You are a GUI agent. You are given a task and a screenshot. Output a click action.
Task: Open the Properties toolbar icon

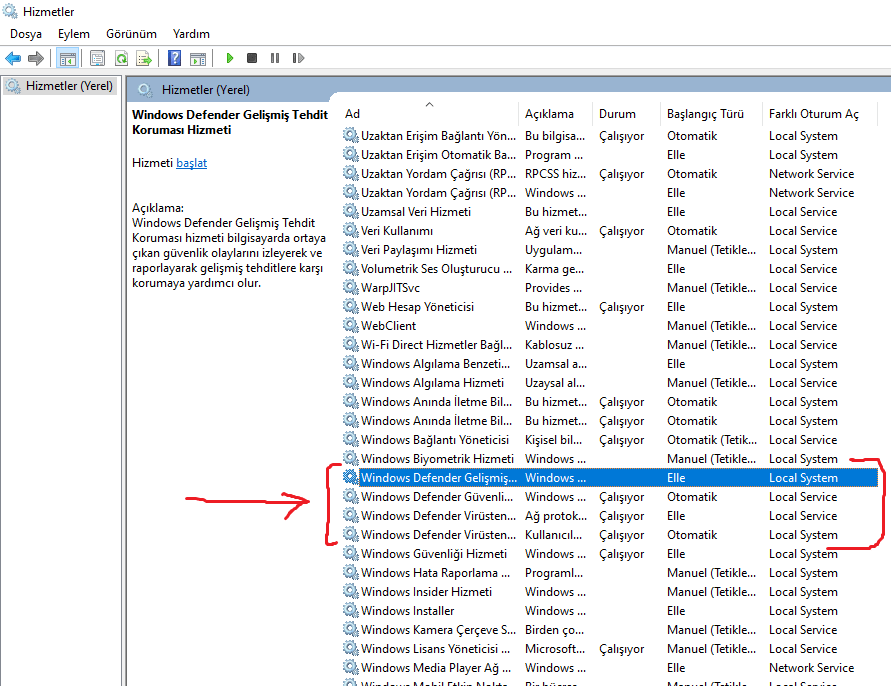tap(98, 58)
